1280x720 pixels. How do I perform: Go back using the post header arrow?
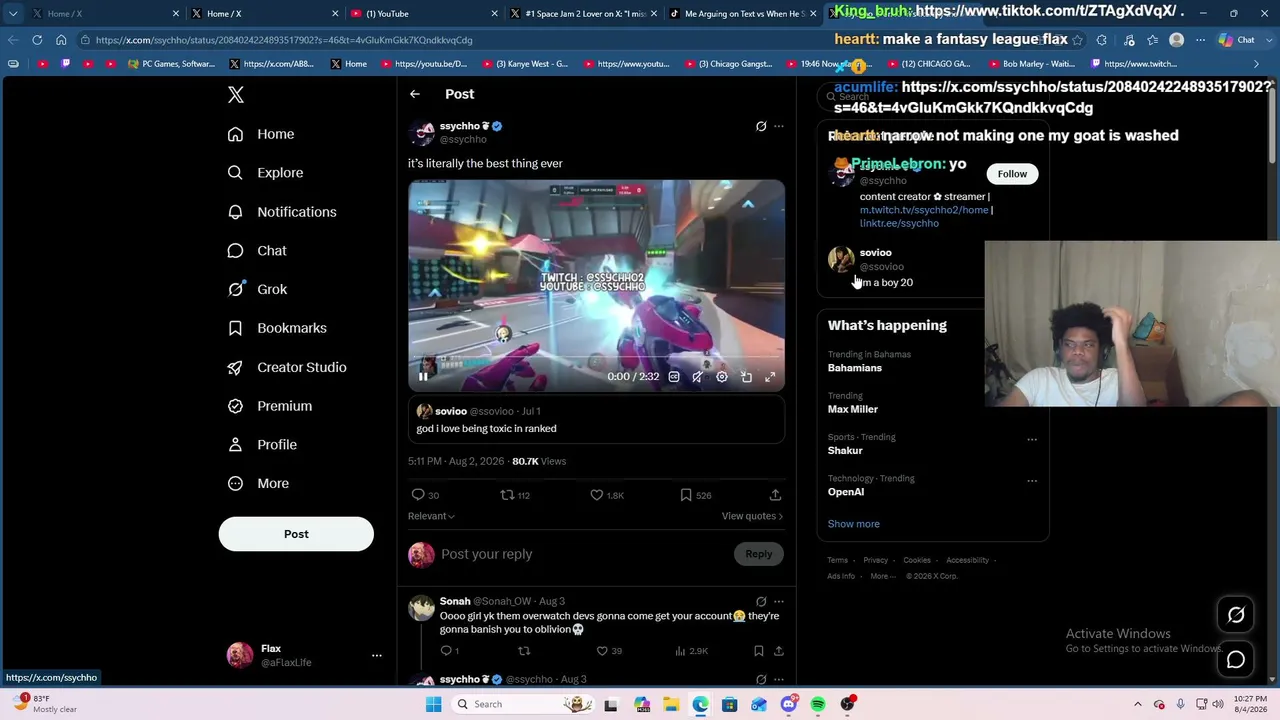pyautogui.click(x=415, y=94)
